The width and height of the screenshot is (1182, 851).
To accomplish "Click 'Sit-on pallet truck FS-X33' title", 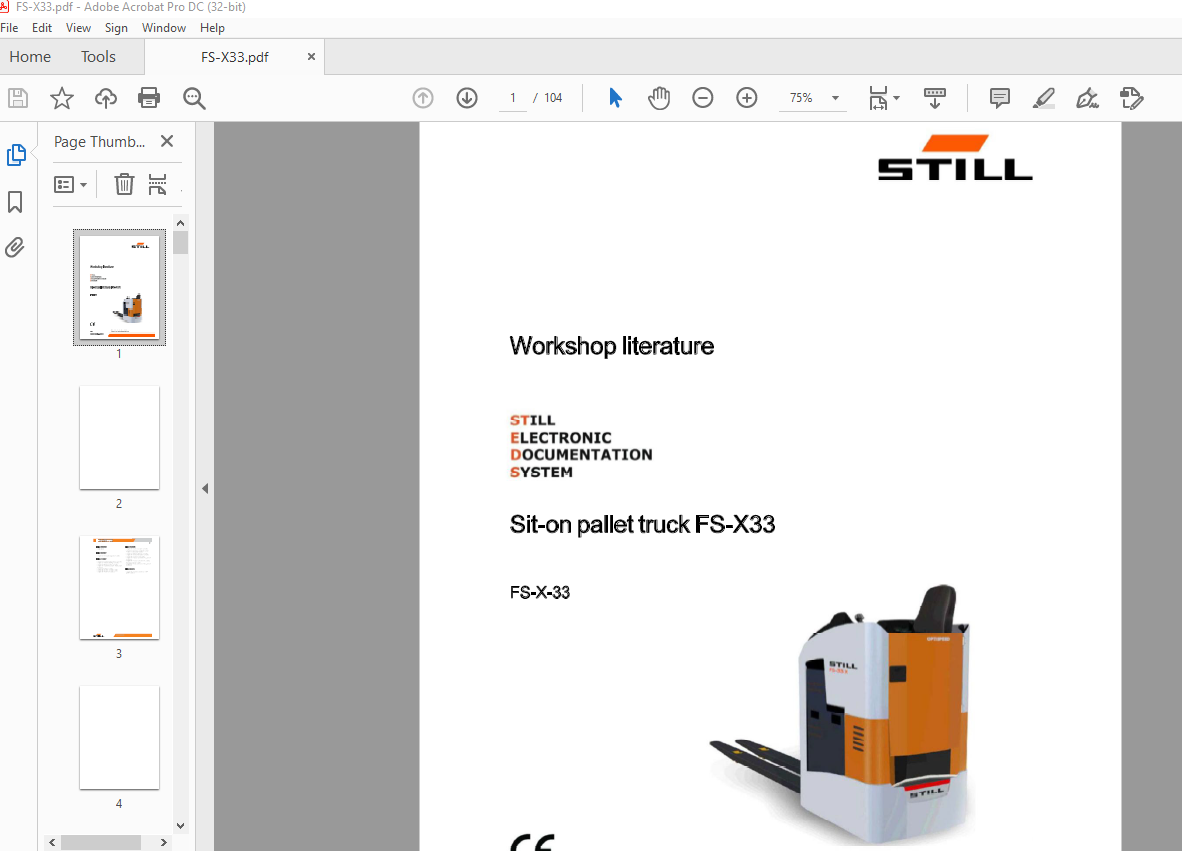I will click(x=642, y=524).
